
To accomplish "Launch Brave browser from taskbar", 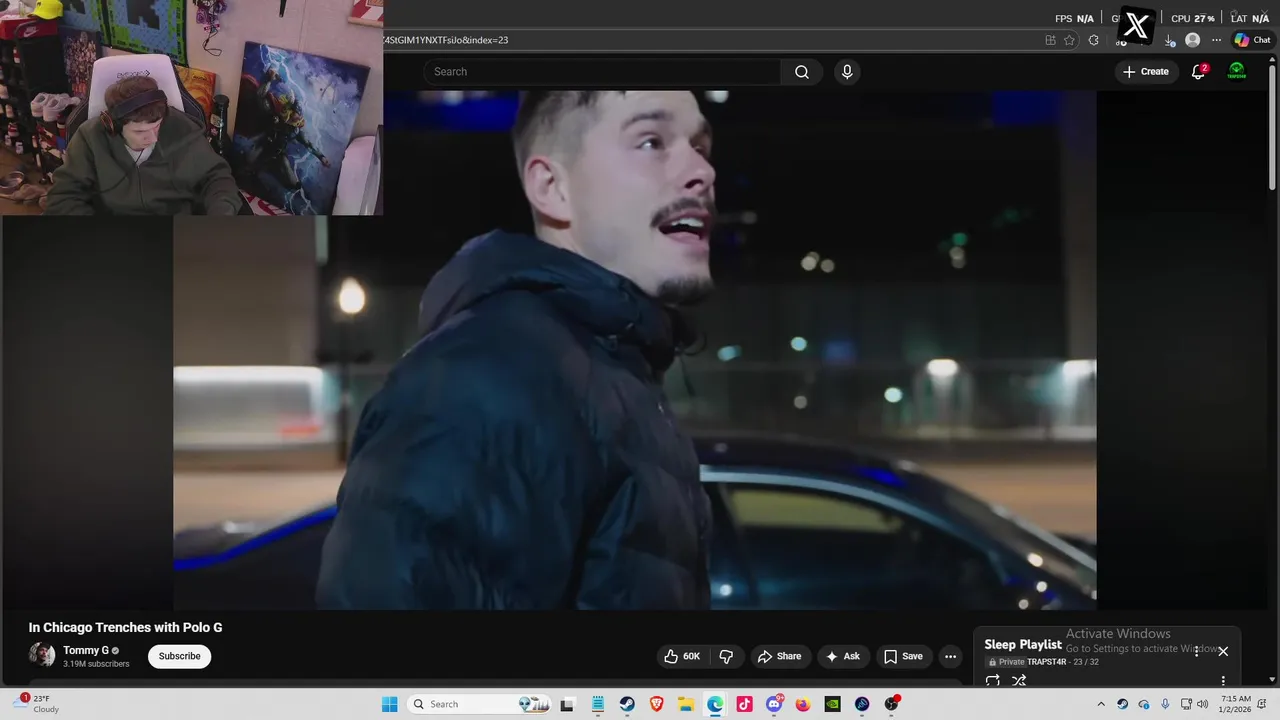I will (x=657, y=704).
